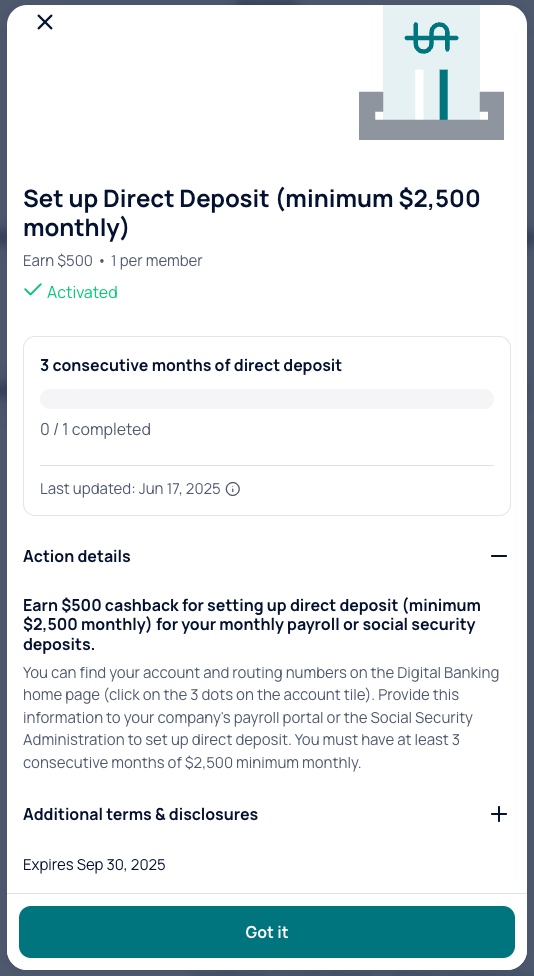Click the bold Earn $500 cashback paragraph

252,625
